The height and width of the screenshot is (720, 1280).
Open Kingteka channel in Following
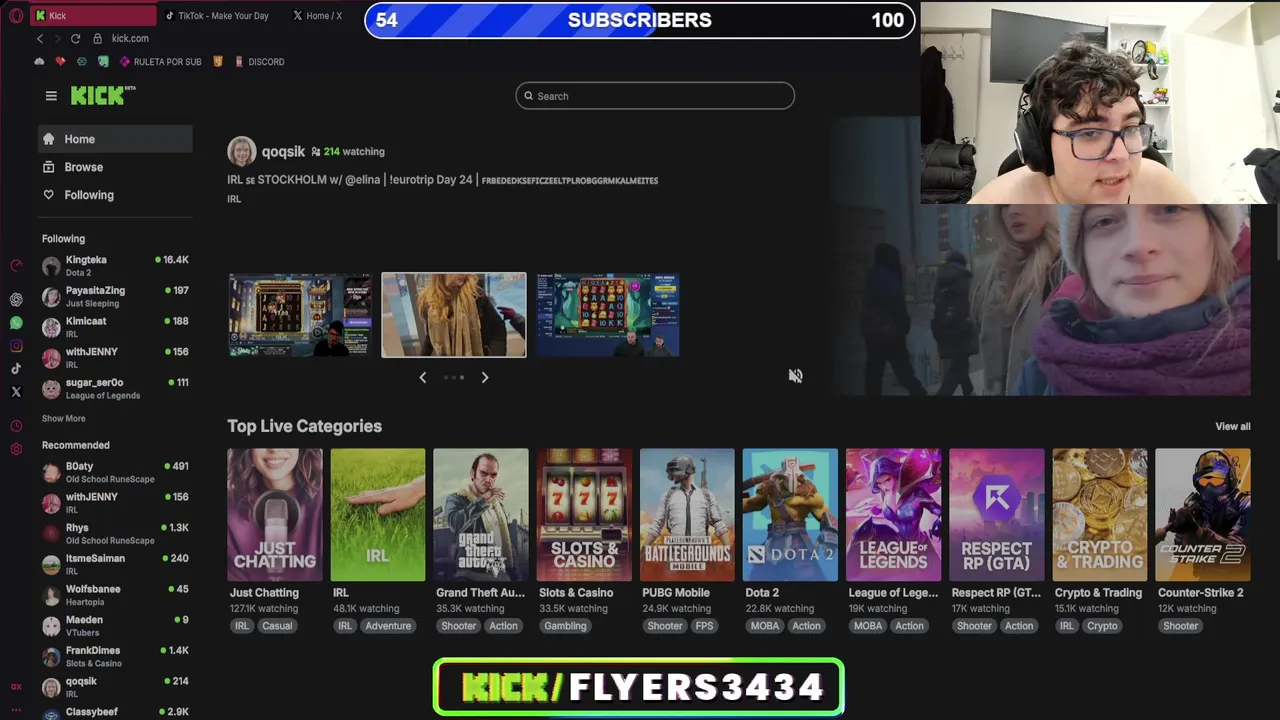[115, 265]
